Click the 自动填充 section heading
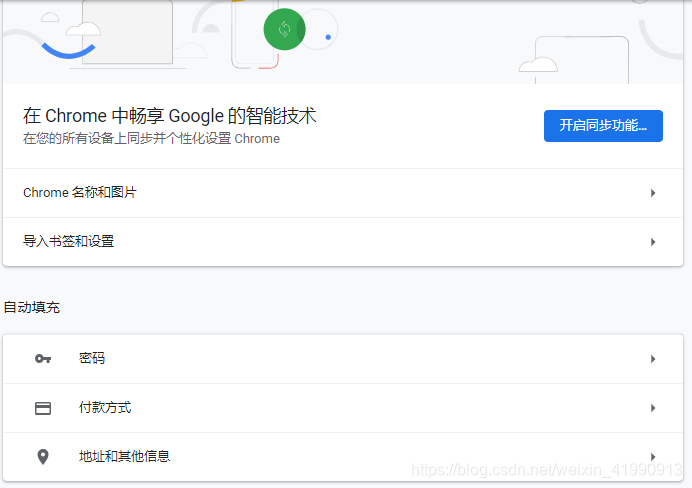This screenshot has width=692, height=488. coord(32,307)
